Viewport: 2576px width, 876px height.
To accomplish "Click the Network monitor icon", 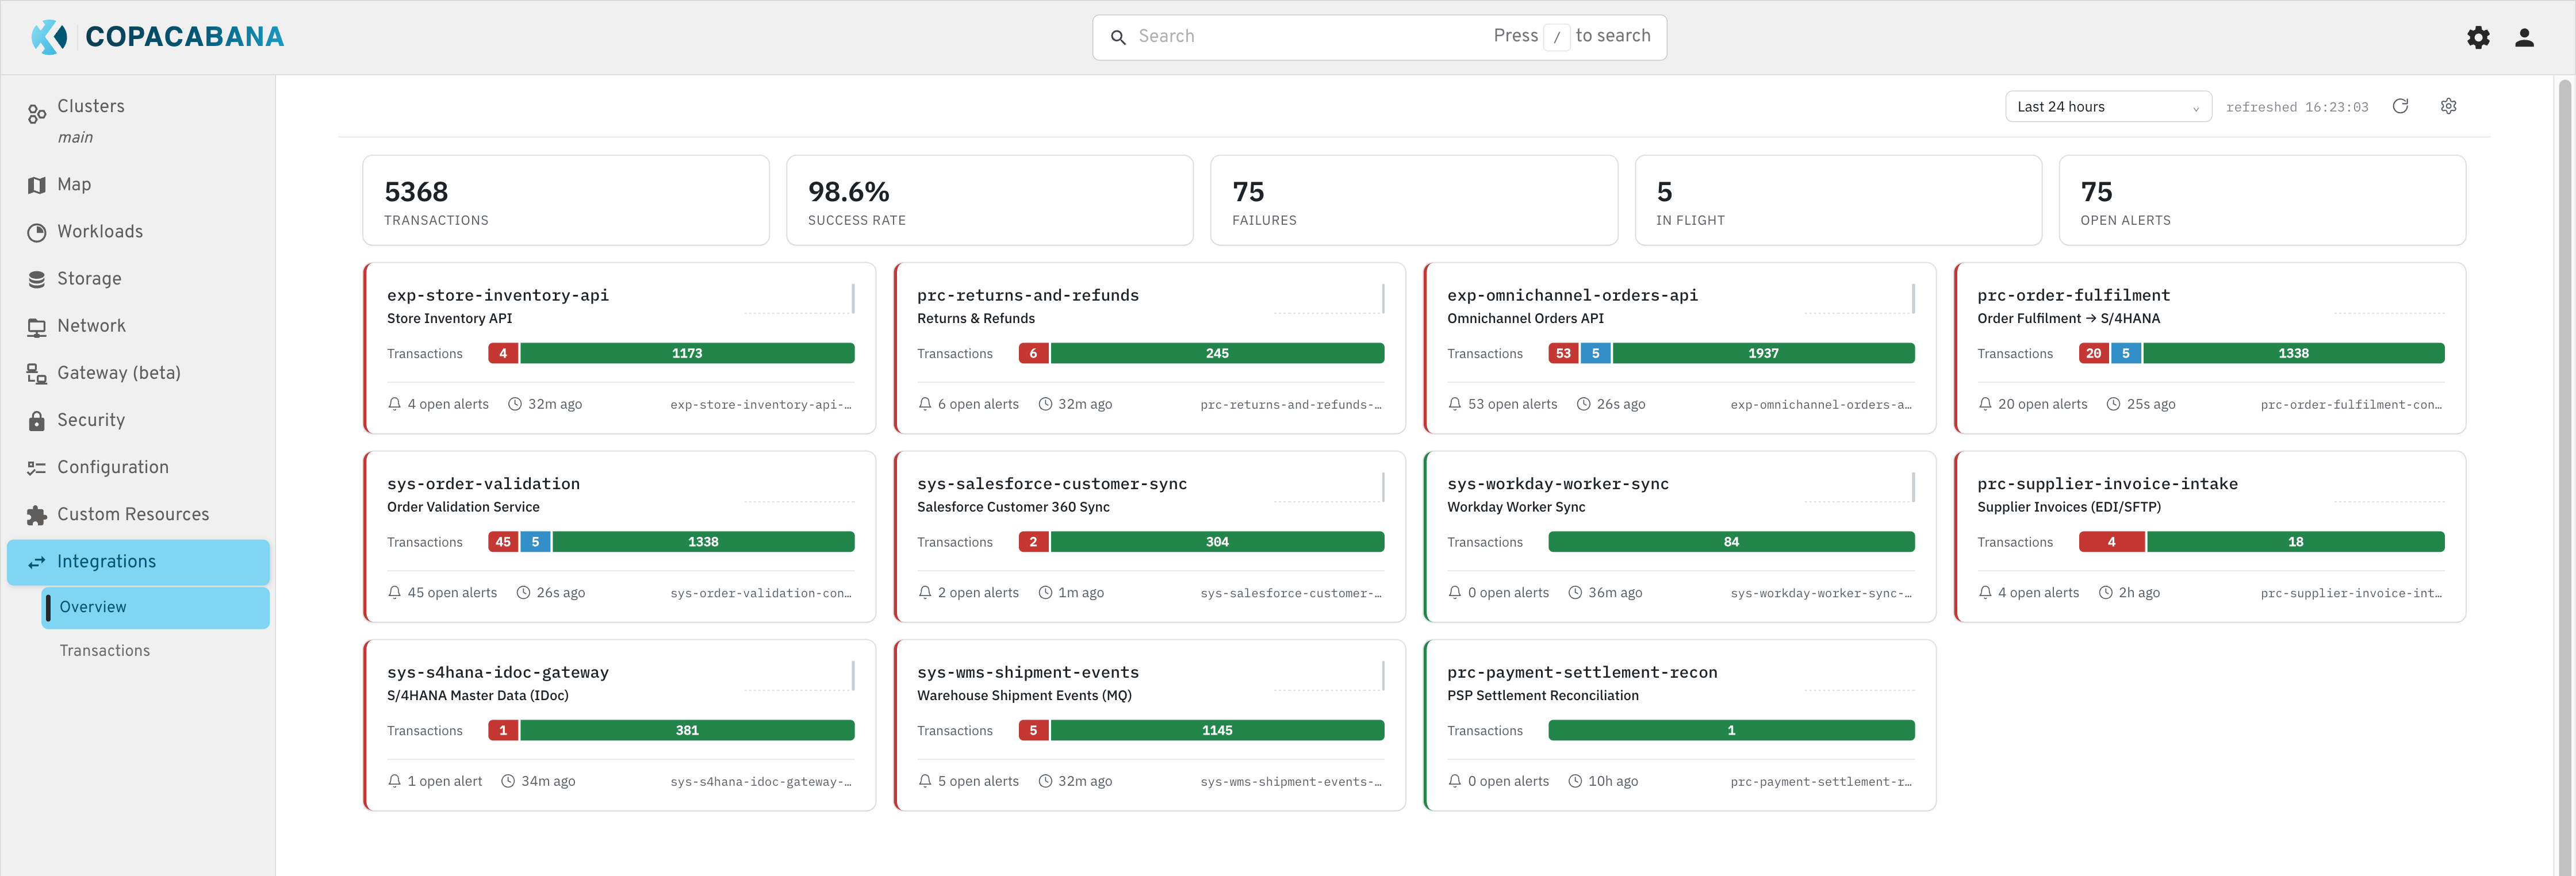I will (37, 327).
